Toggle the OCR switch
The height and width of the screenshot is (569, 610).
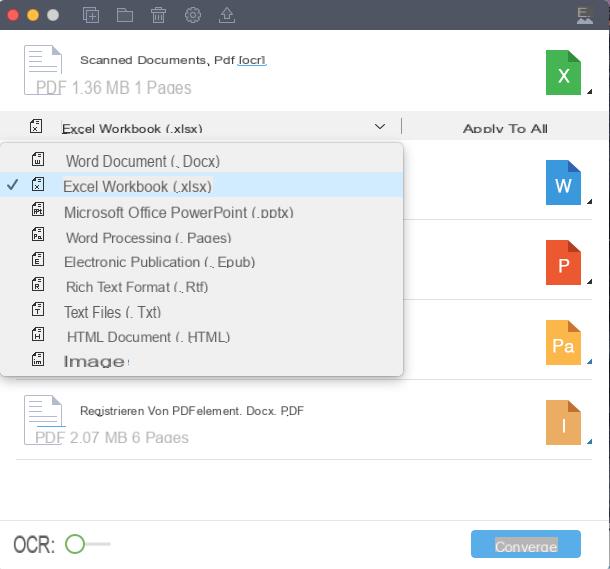88,544
